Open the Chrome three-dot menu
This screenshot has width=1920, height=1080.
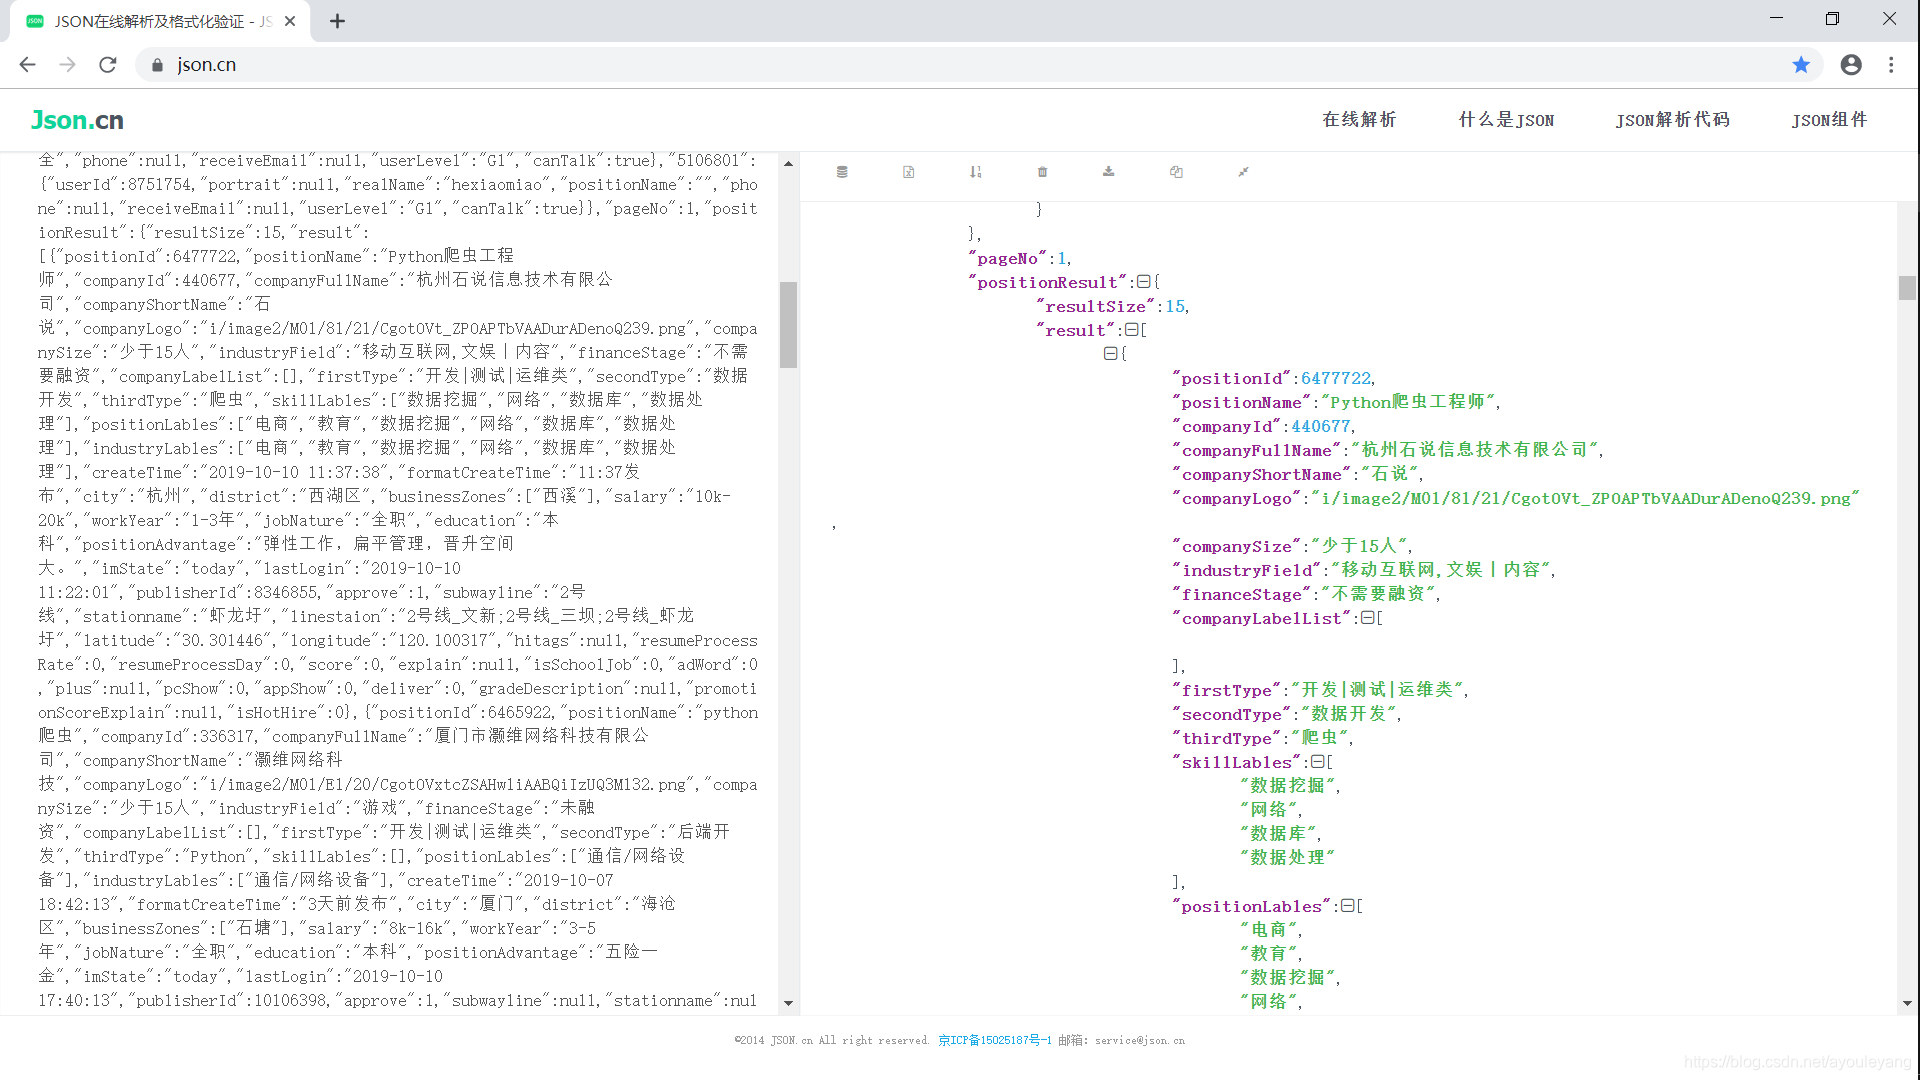pos(1891,65)
